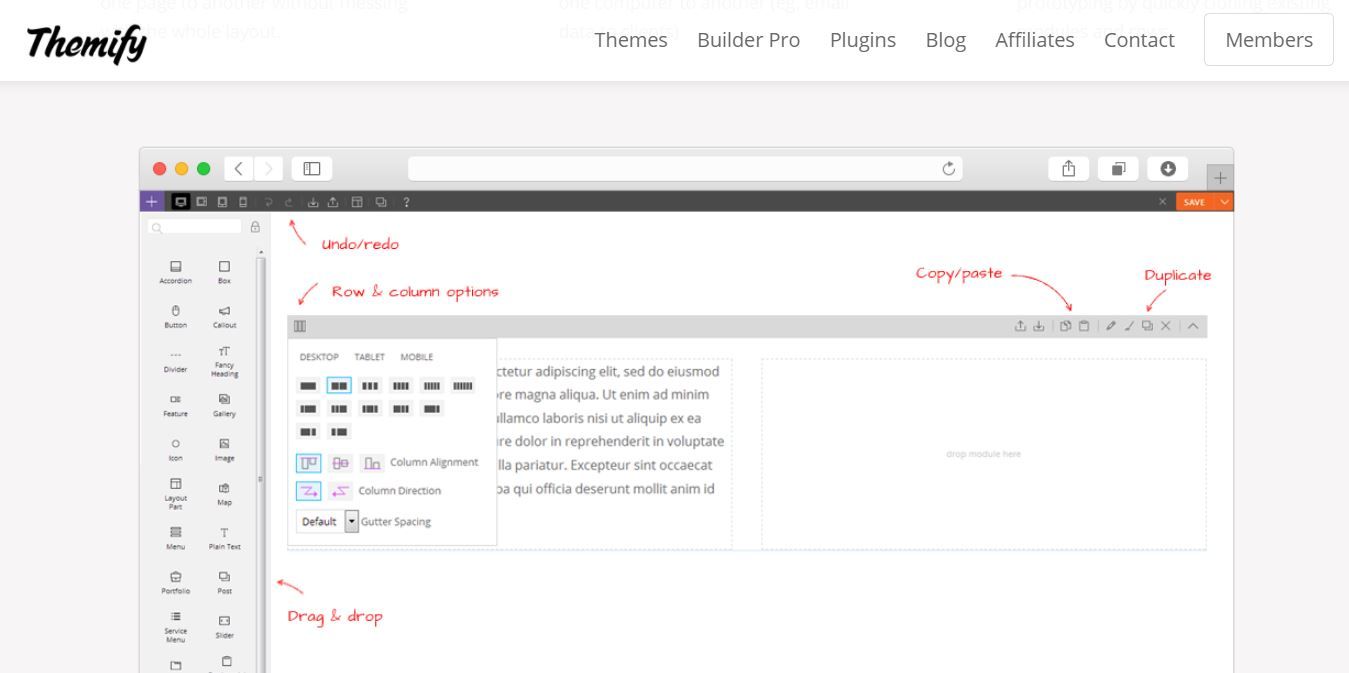Close the builder with the X beside SAVE
Screen dimensions: 1349x673
pos(1162,201)
